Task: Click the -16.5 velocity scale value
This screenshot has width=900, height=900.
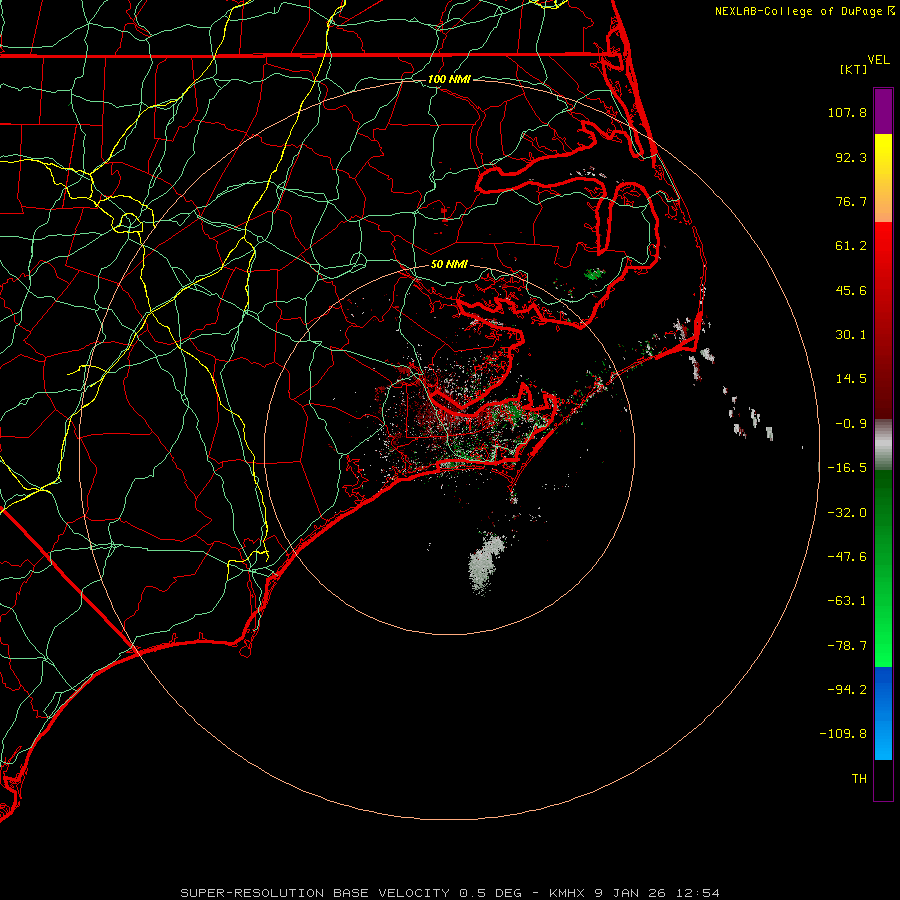Action: tap(847, 468)
